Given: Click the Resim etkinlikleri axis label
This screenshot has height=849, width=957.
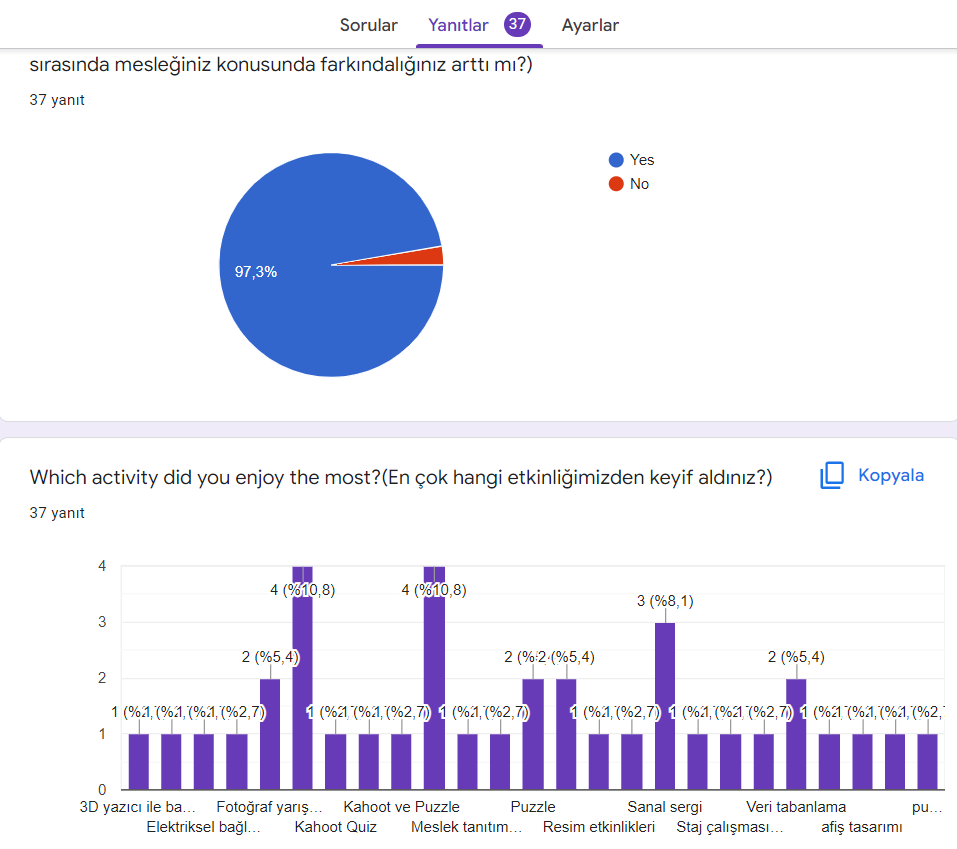Looking at the screenshot, I should coord(598,827).
